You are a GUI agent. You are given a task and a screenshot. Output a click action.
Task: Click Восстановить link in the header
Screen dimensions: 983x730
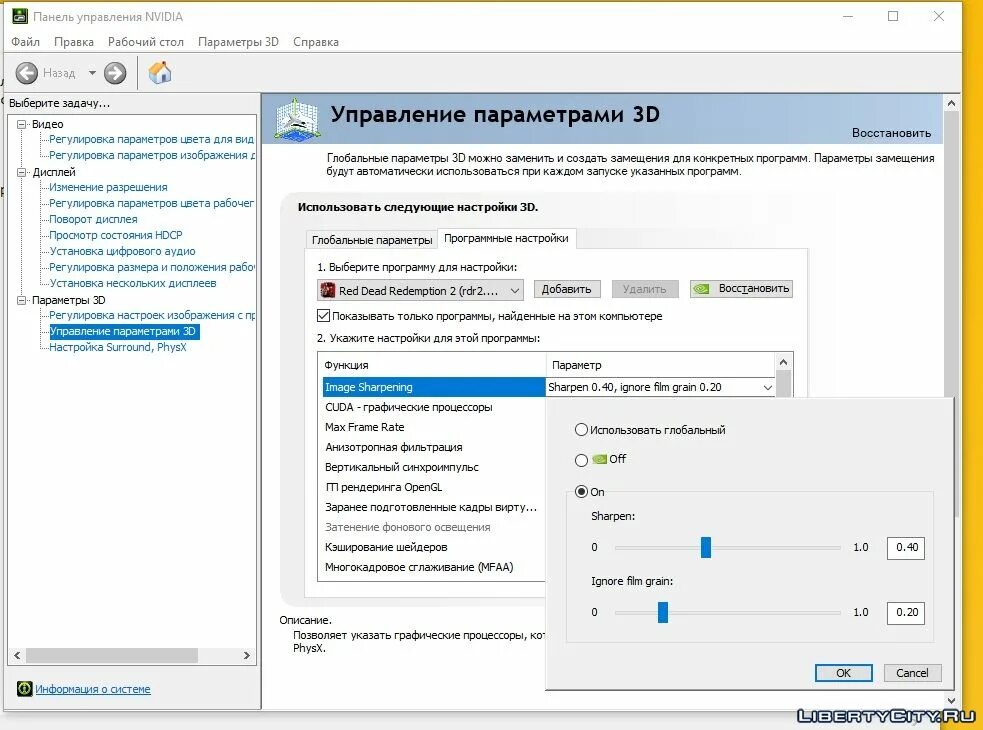[891, 133]
